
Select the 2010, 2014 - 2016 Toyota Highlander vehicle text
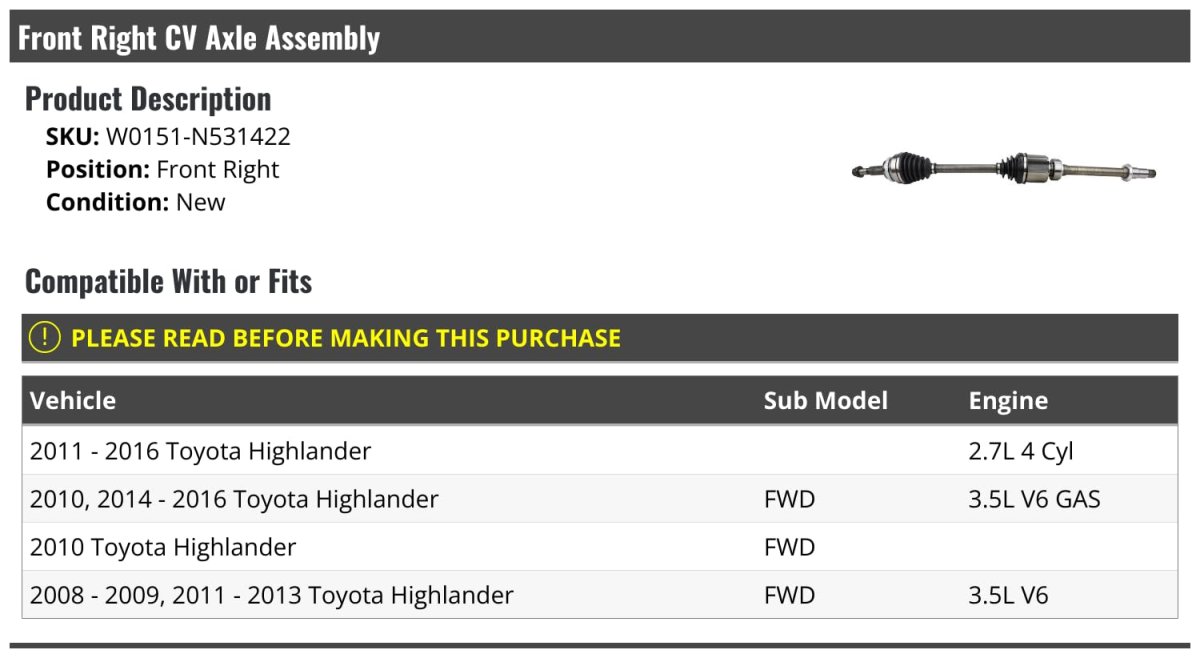(x=234, y=499)
